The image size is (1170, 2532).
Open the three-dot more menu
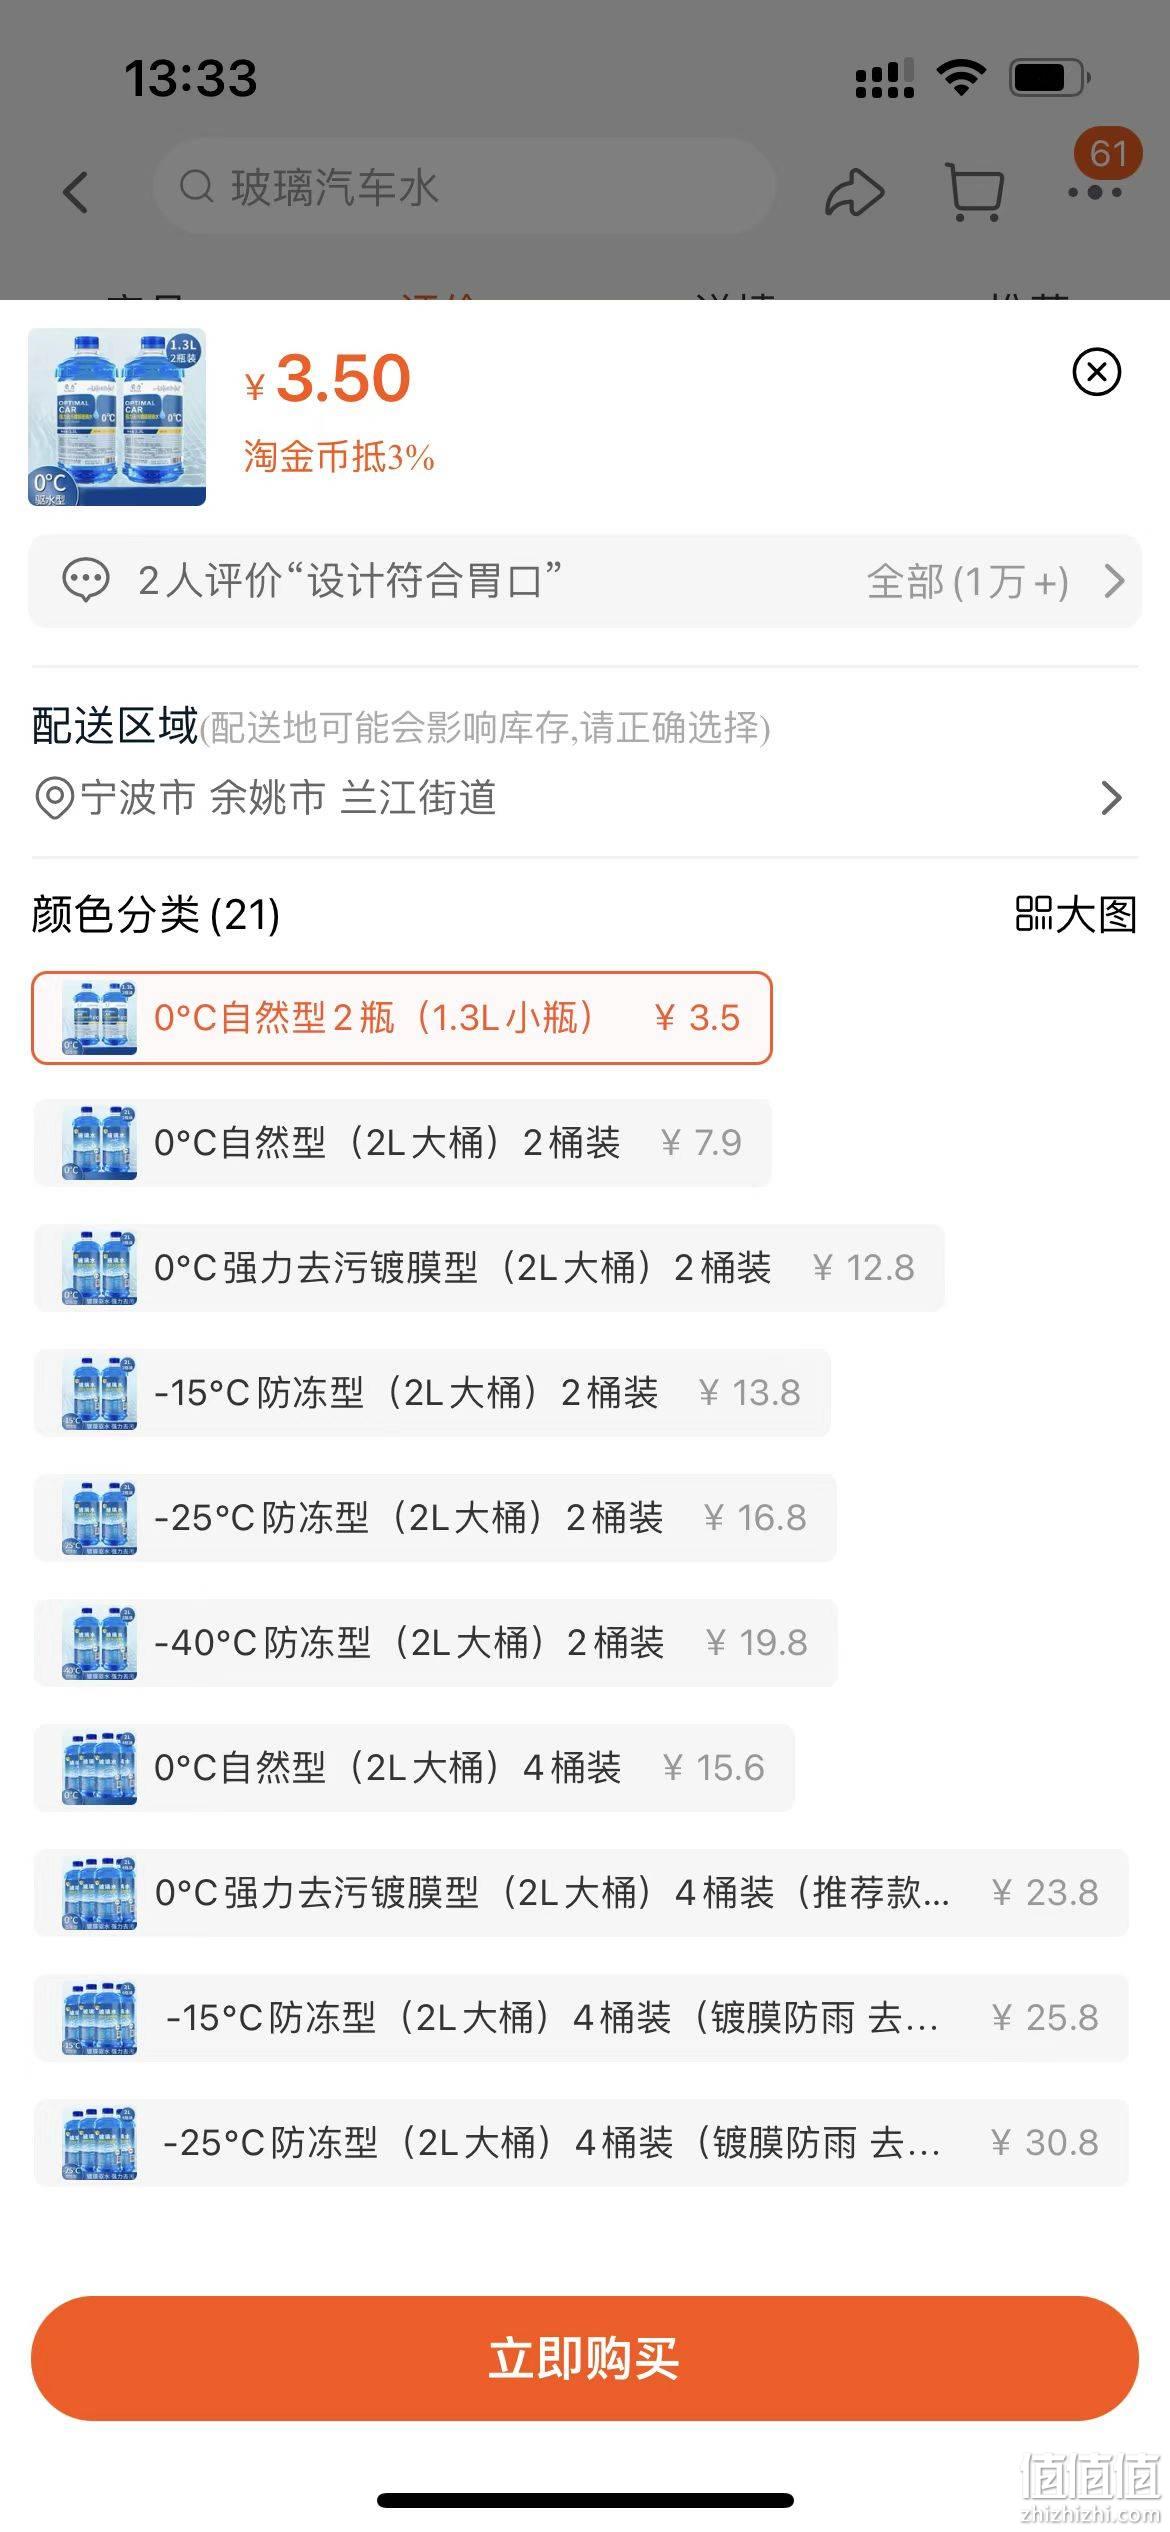(x=1094, y=192)
